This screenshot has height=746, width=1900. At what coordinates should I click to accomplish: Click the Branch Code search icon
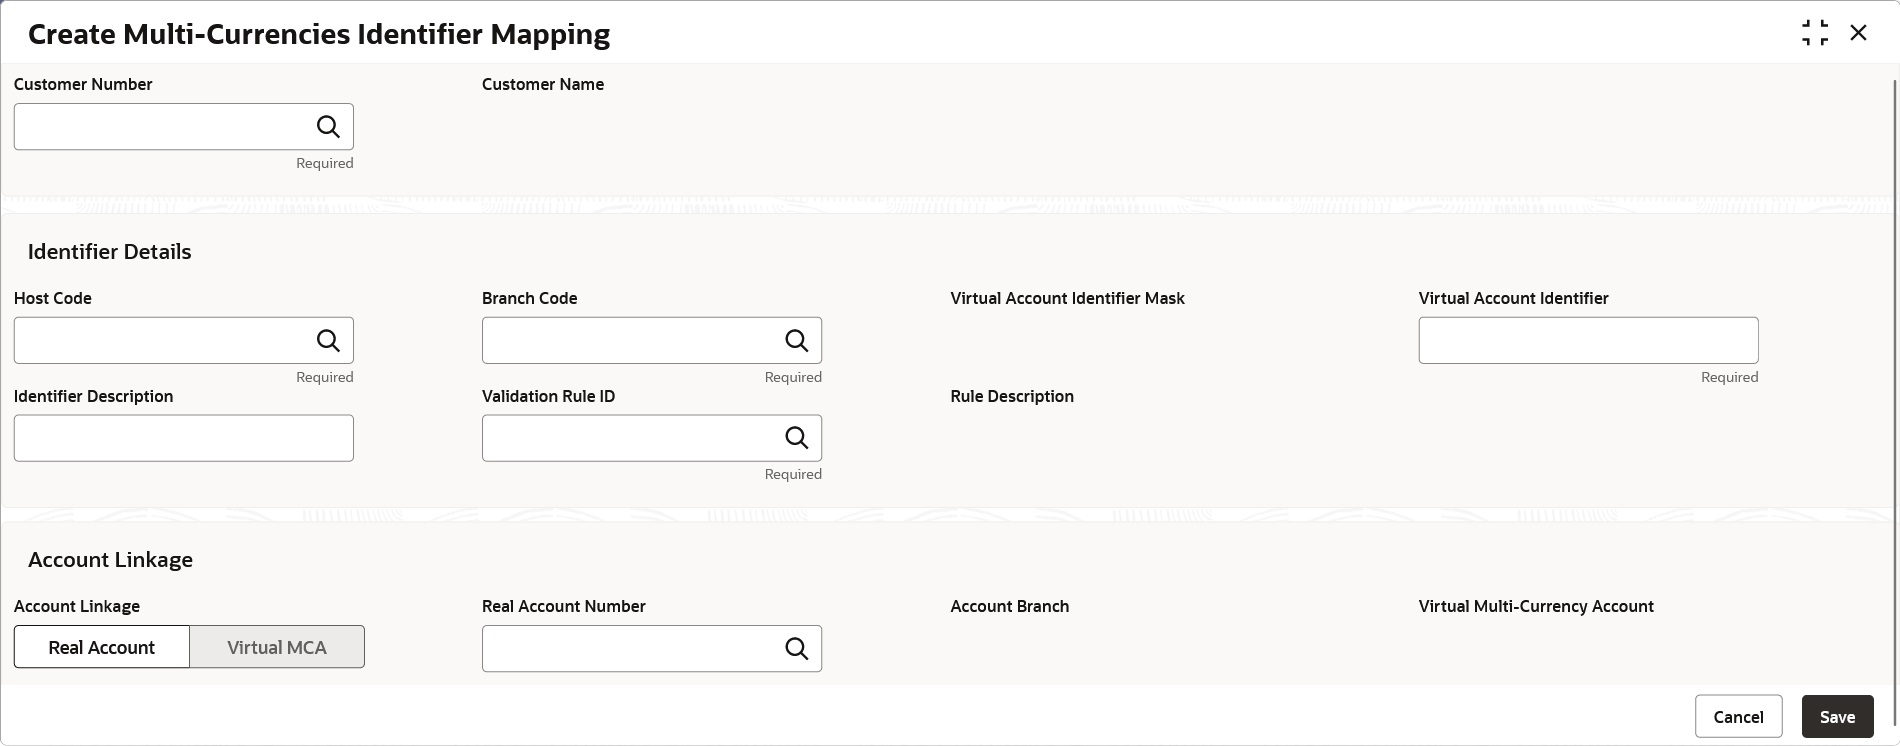coord(796,341)
